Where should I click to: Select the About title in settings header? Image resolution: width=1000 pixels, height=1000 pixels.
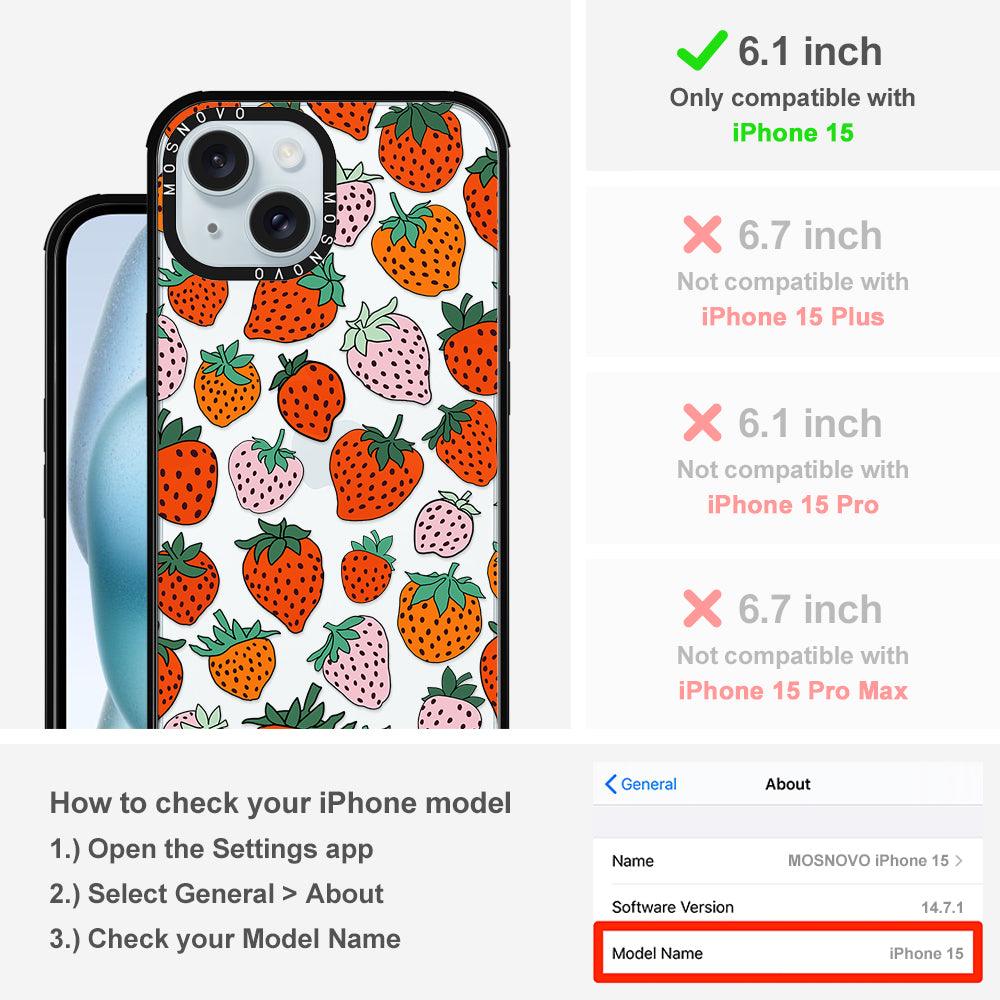(x=788, y=784)
